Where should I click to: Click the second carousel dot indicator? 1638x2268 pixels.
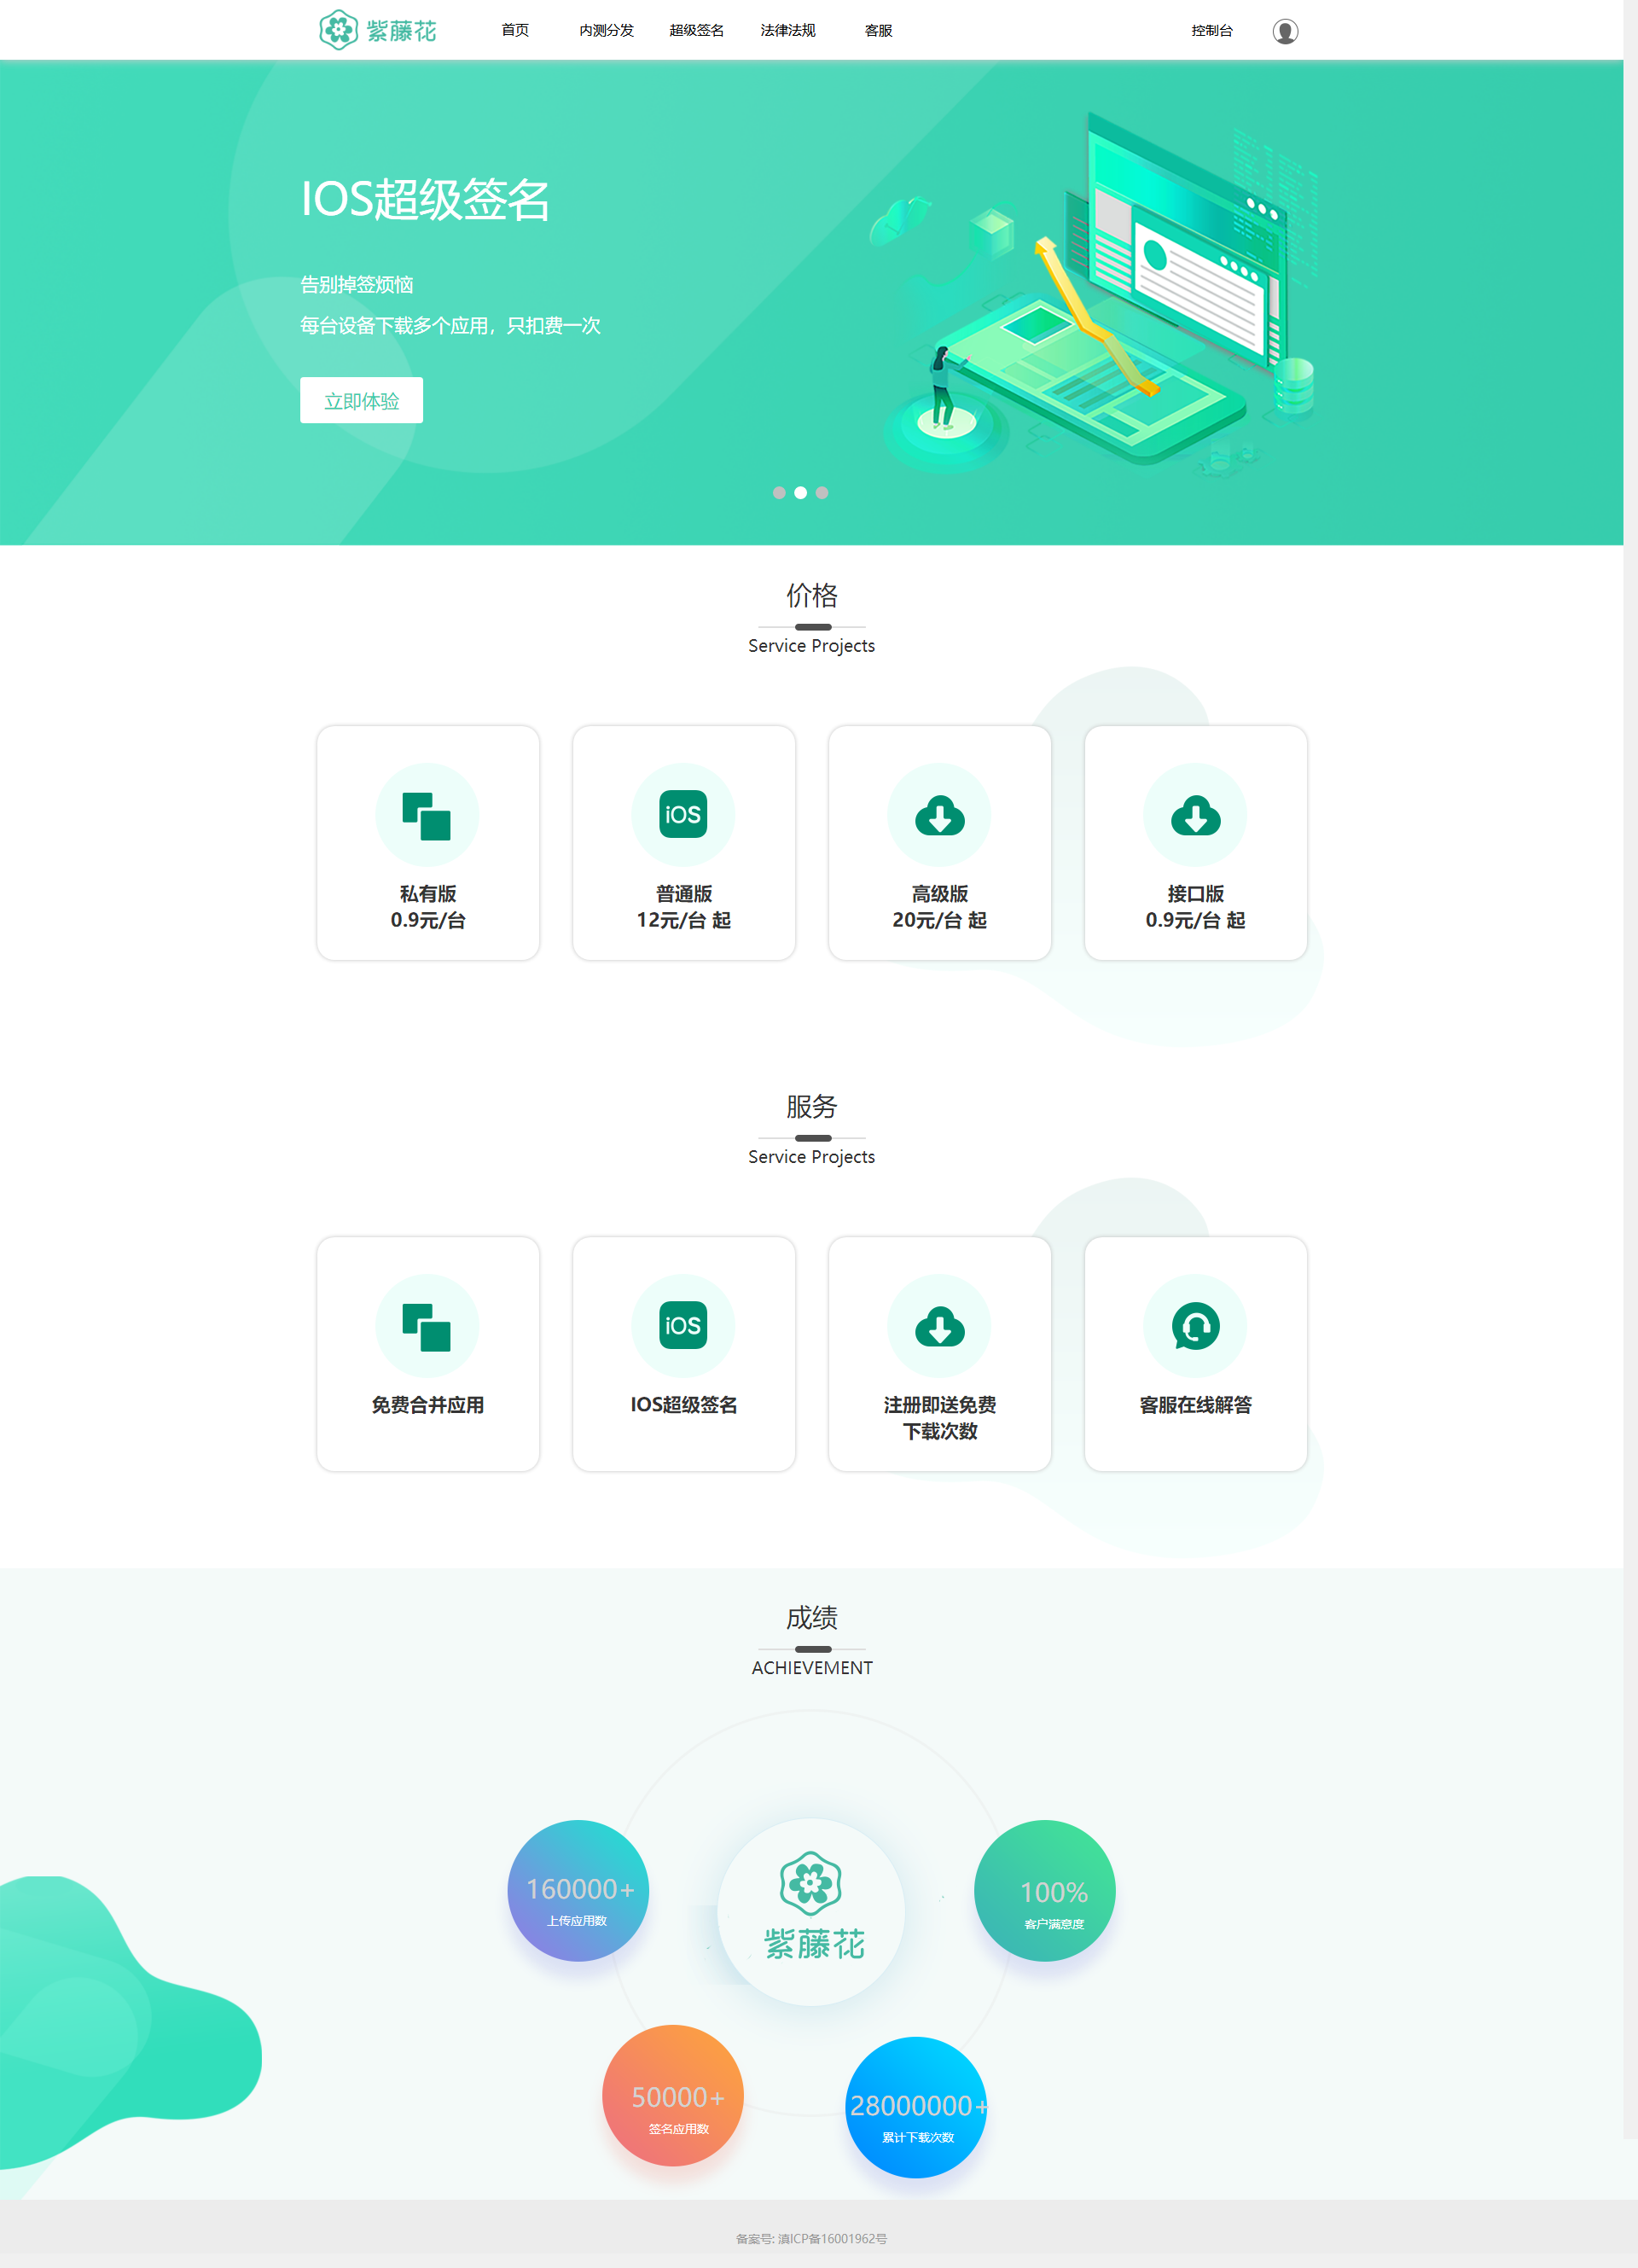coord(799,491)
